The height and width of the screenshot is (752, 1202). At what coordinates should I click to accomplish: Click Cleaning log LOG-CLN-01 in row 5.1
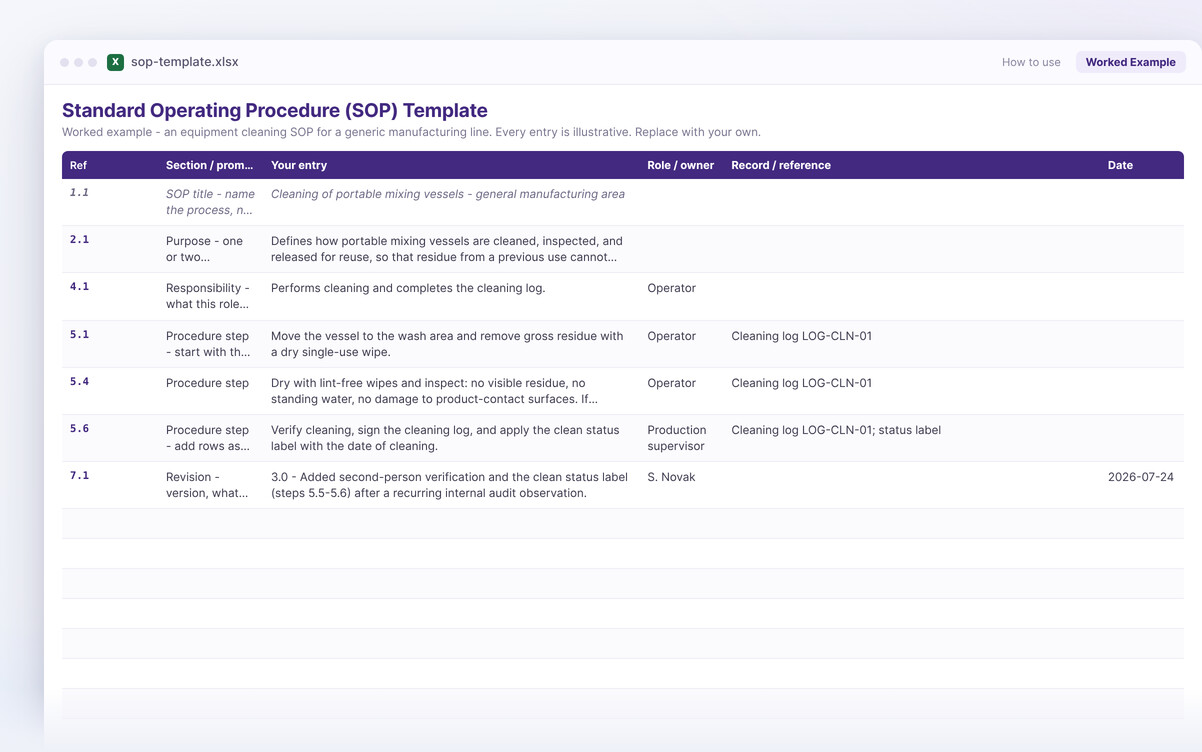(x=801, y=336)
